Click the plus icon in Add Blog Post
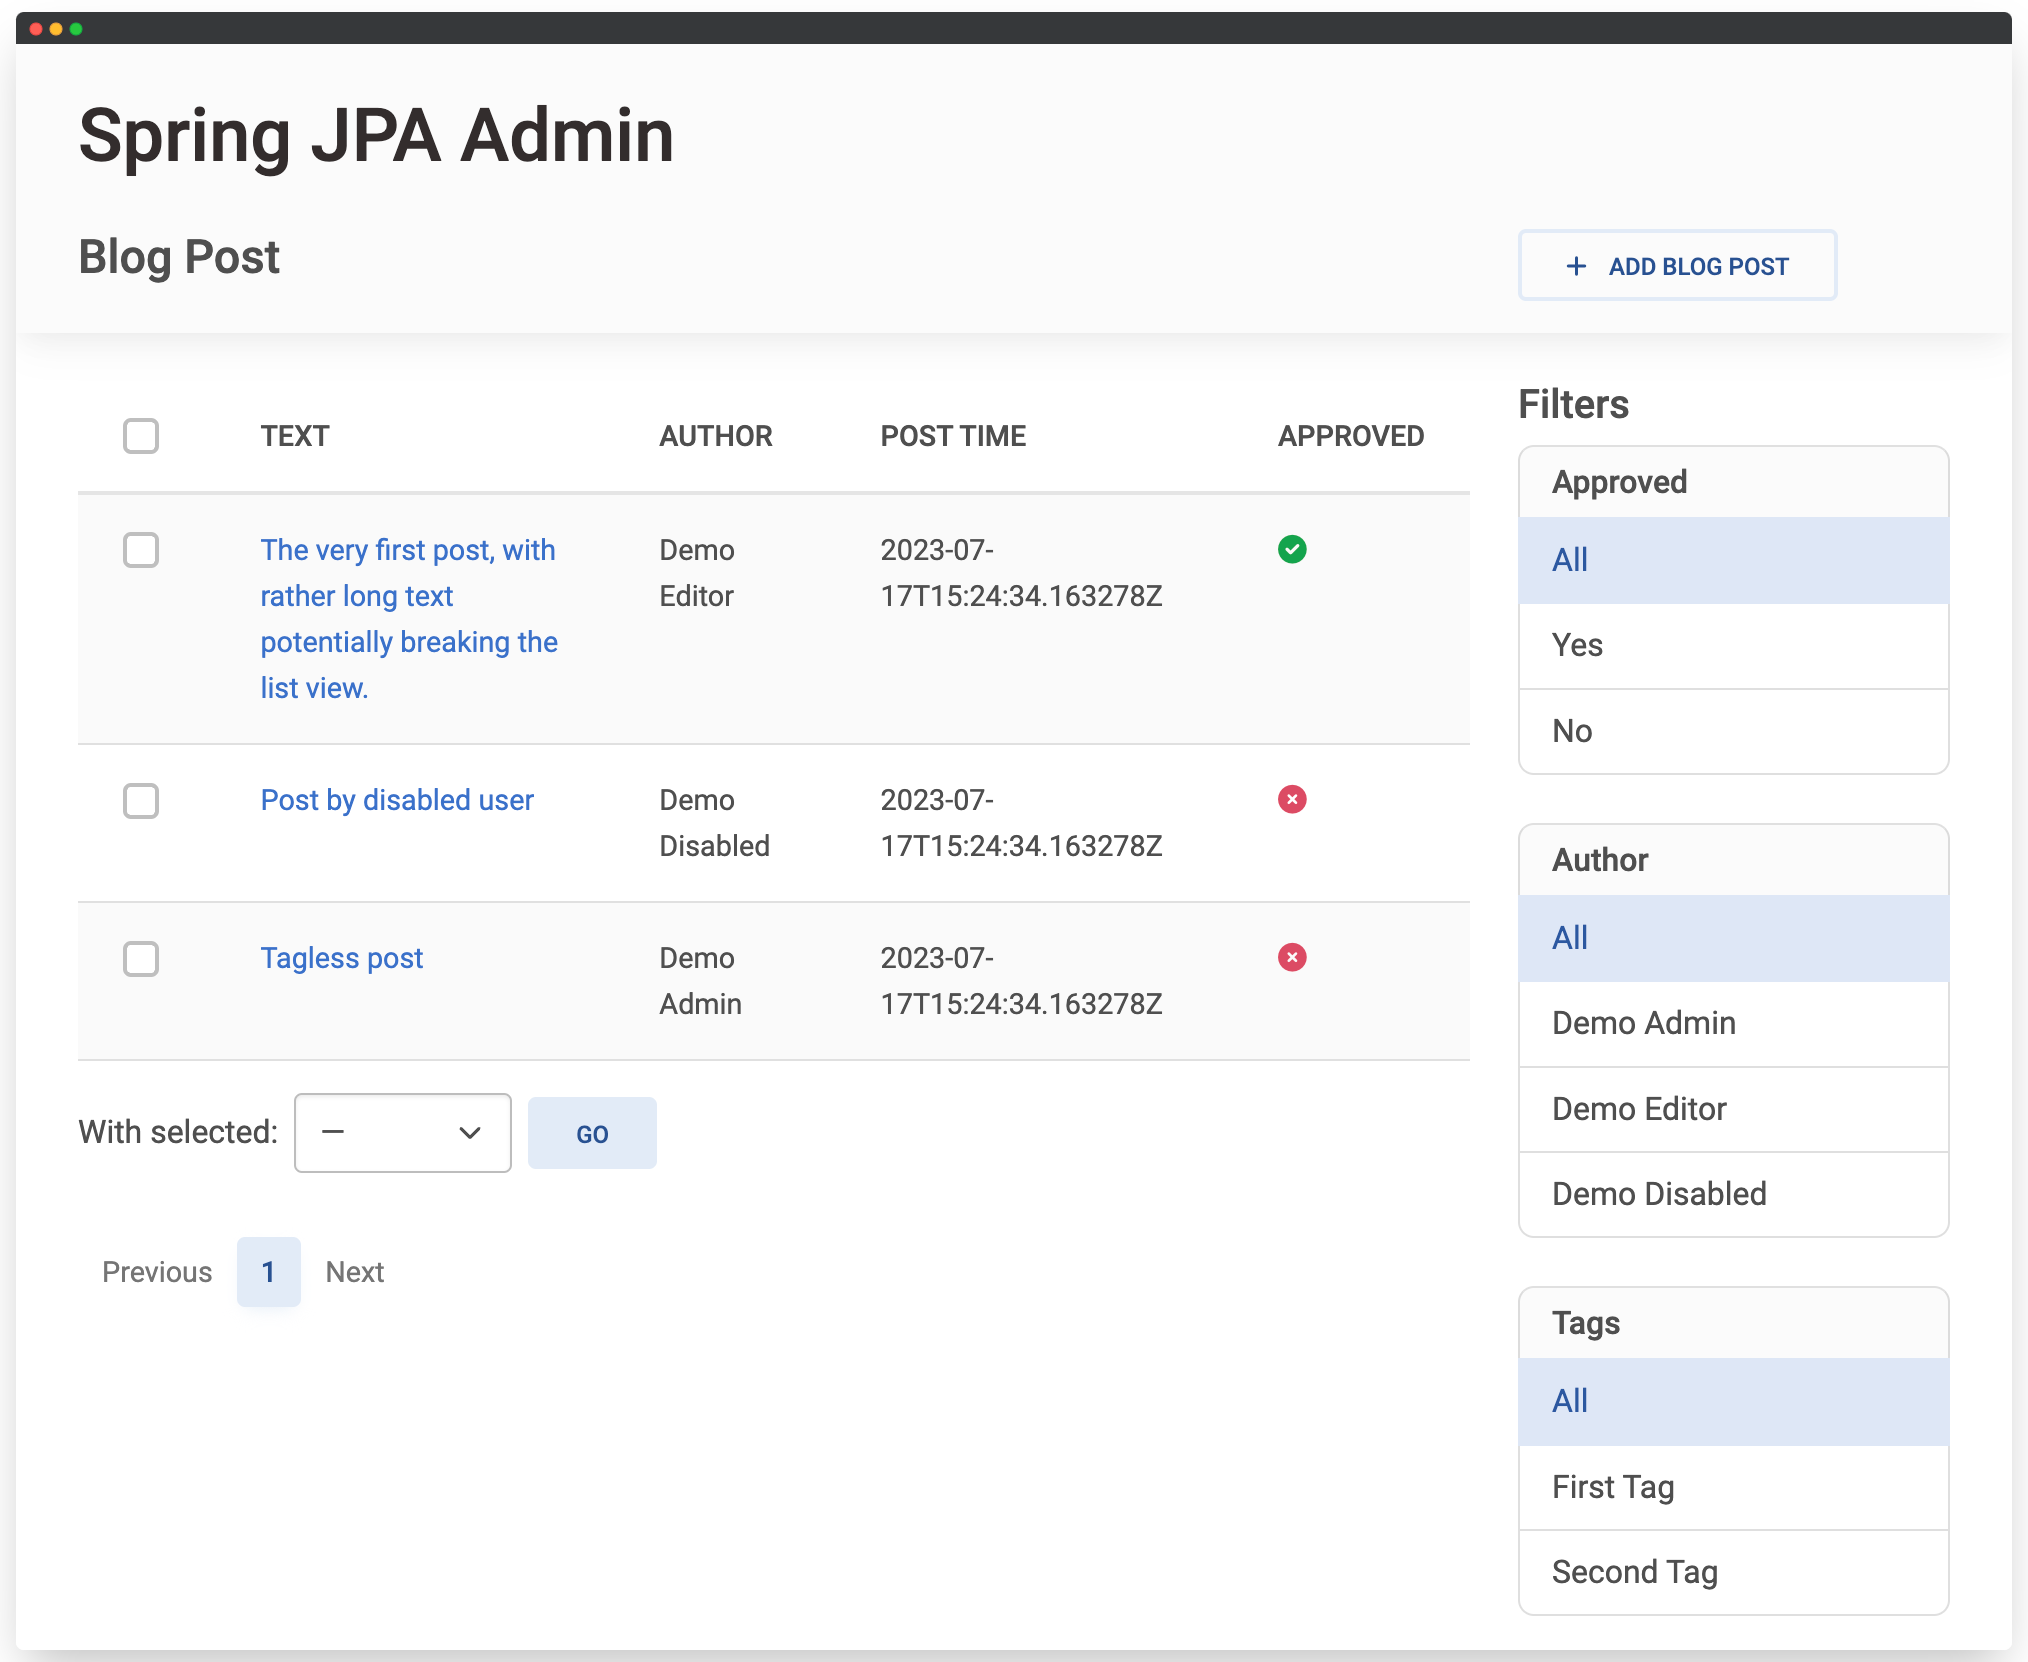 1576,266
